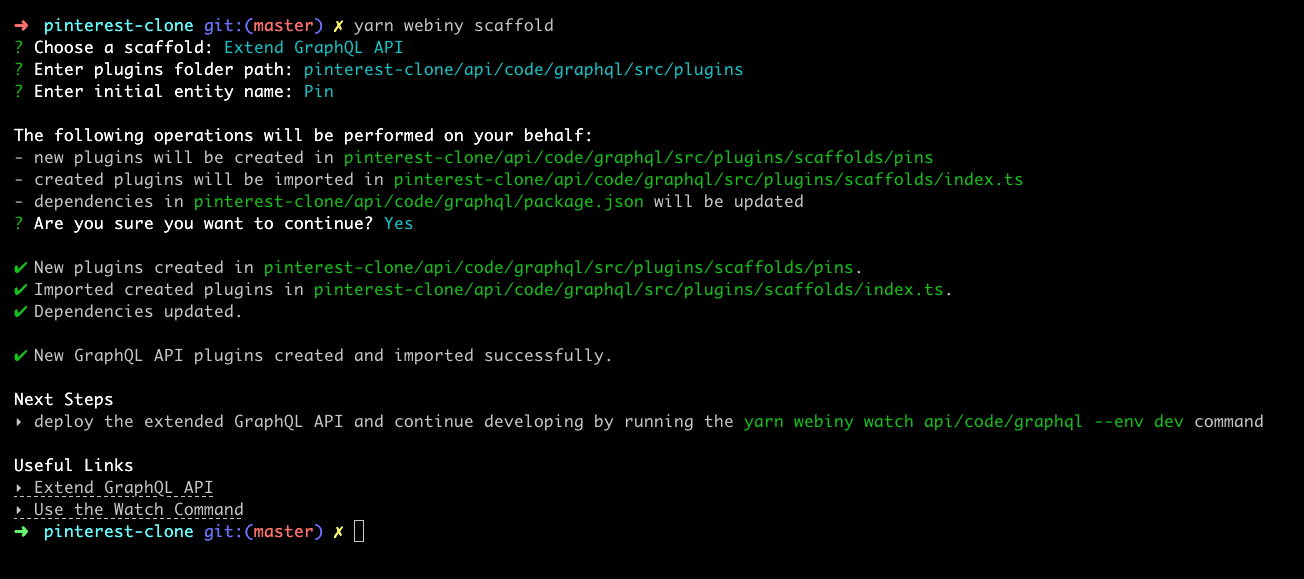1304x579 pixels.
Task: Click the "Extend GraphQL API" link under Useful Links
Action: 123,488
